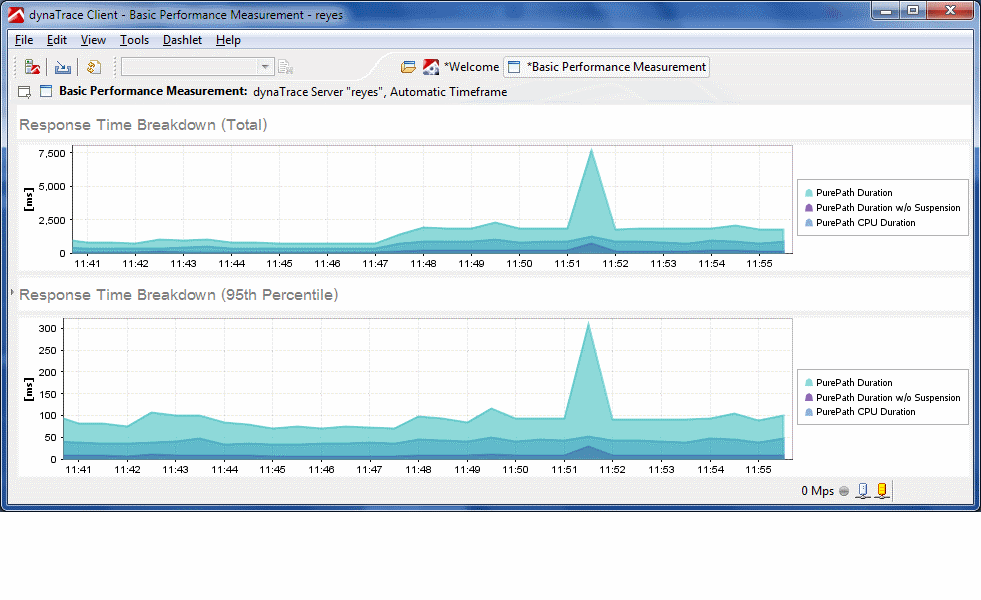Open the File menu

pos(24,40)
